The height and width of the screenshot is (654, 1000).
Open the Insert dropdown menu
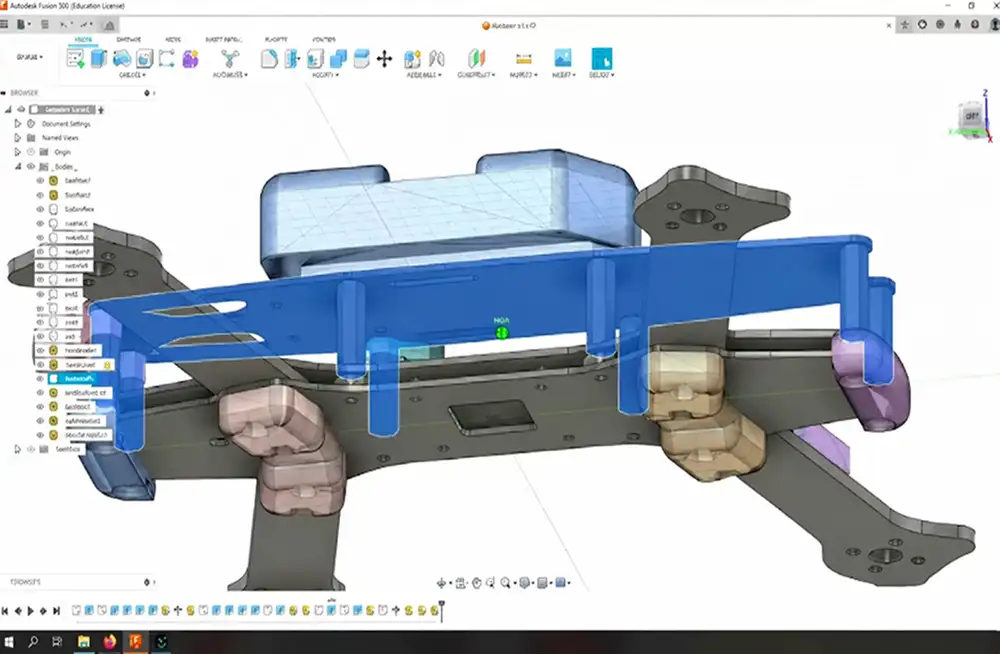point(564,75)
